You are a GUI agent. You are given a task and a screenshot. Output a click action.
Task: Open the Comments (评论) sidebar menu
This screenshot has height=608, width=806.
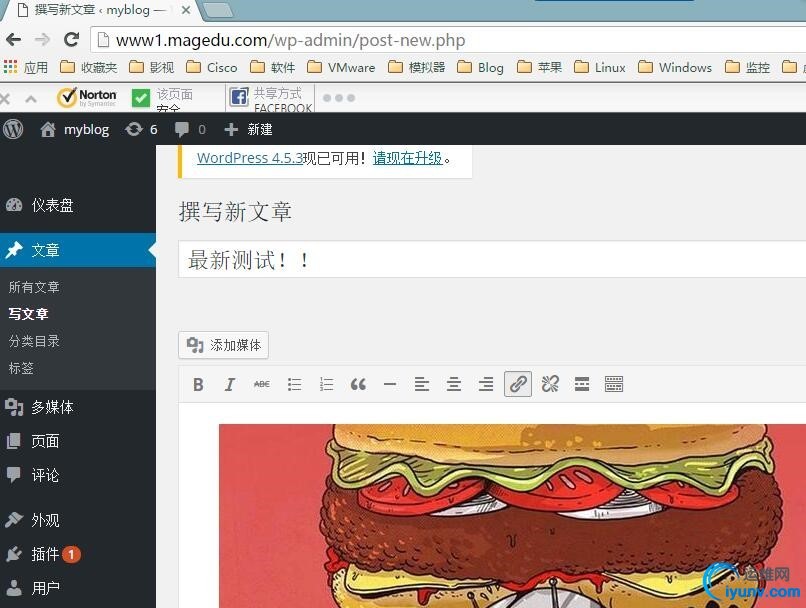[x=78, y=475]
